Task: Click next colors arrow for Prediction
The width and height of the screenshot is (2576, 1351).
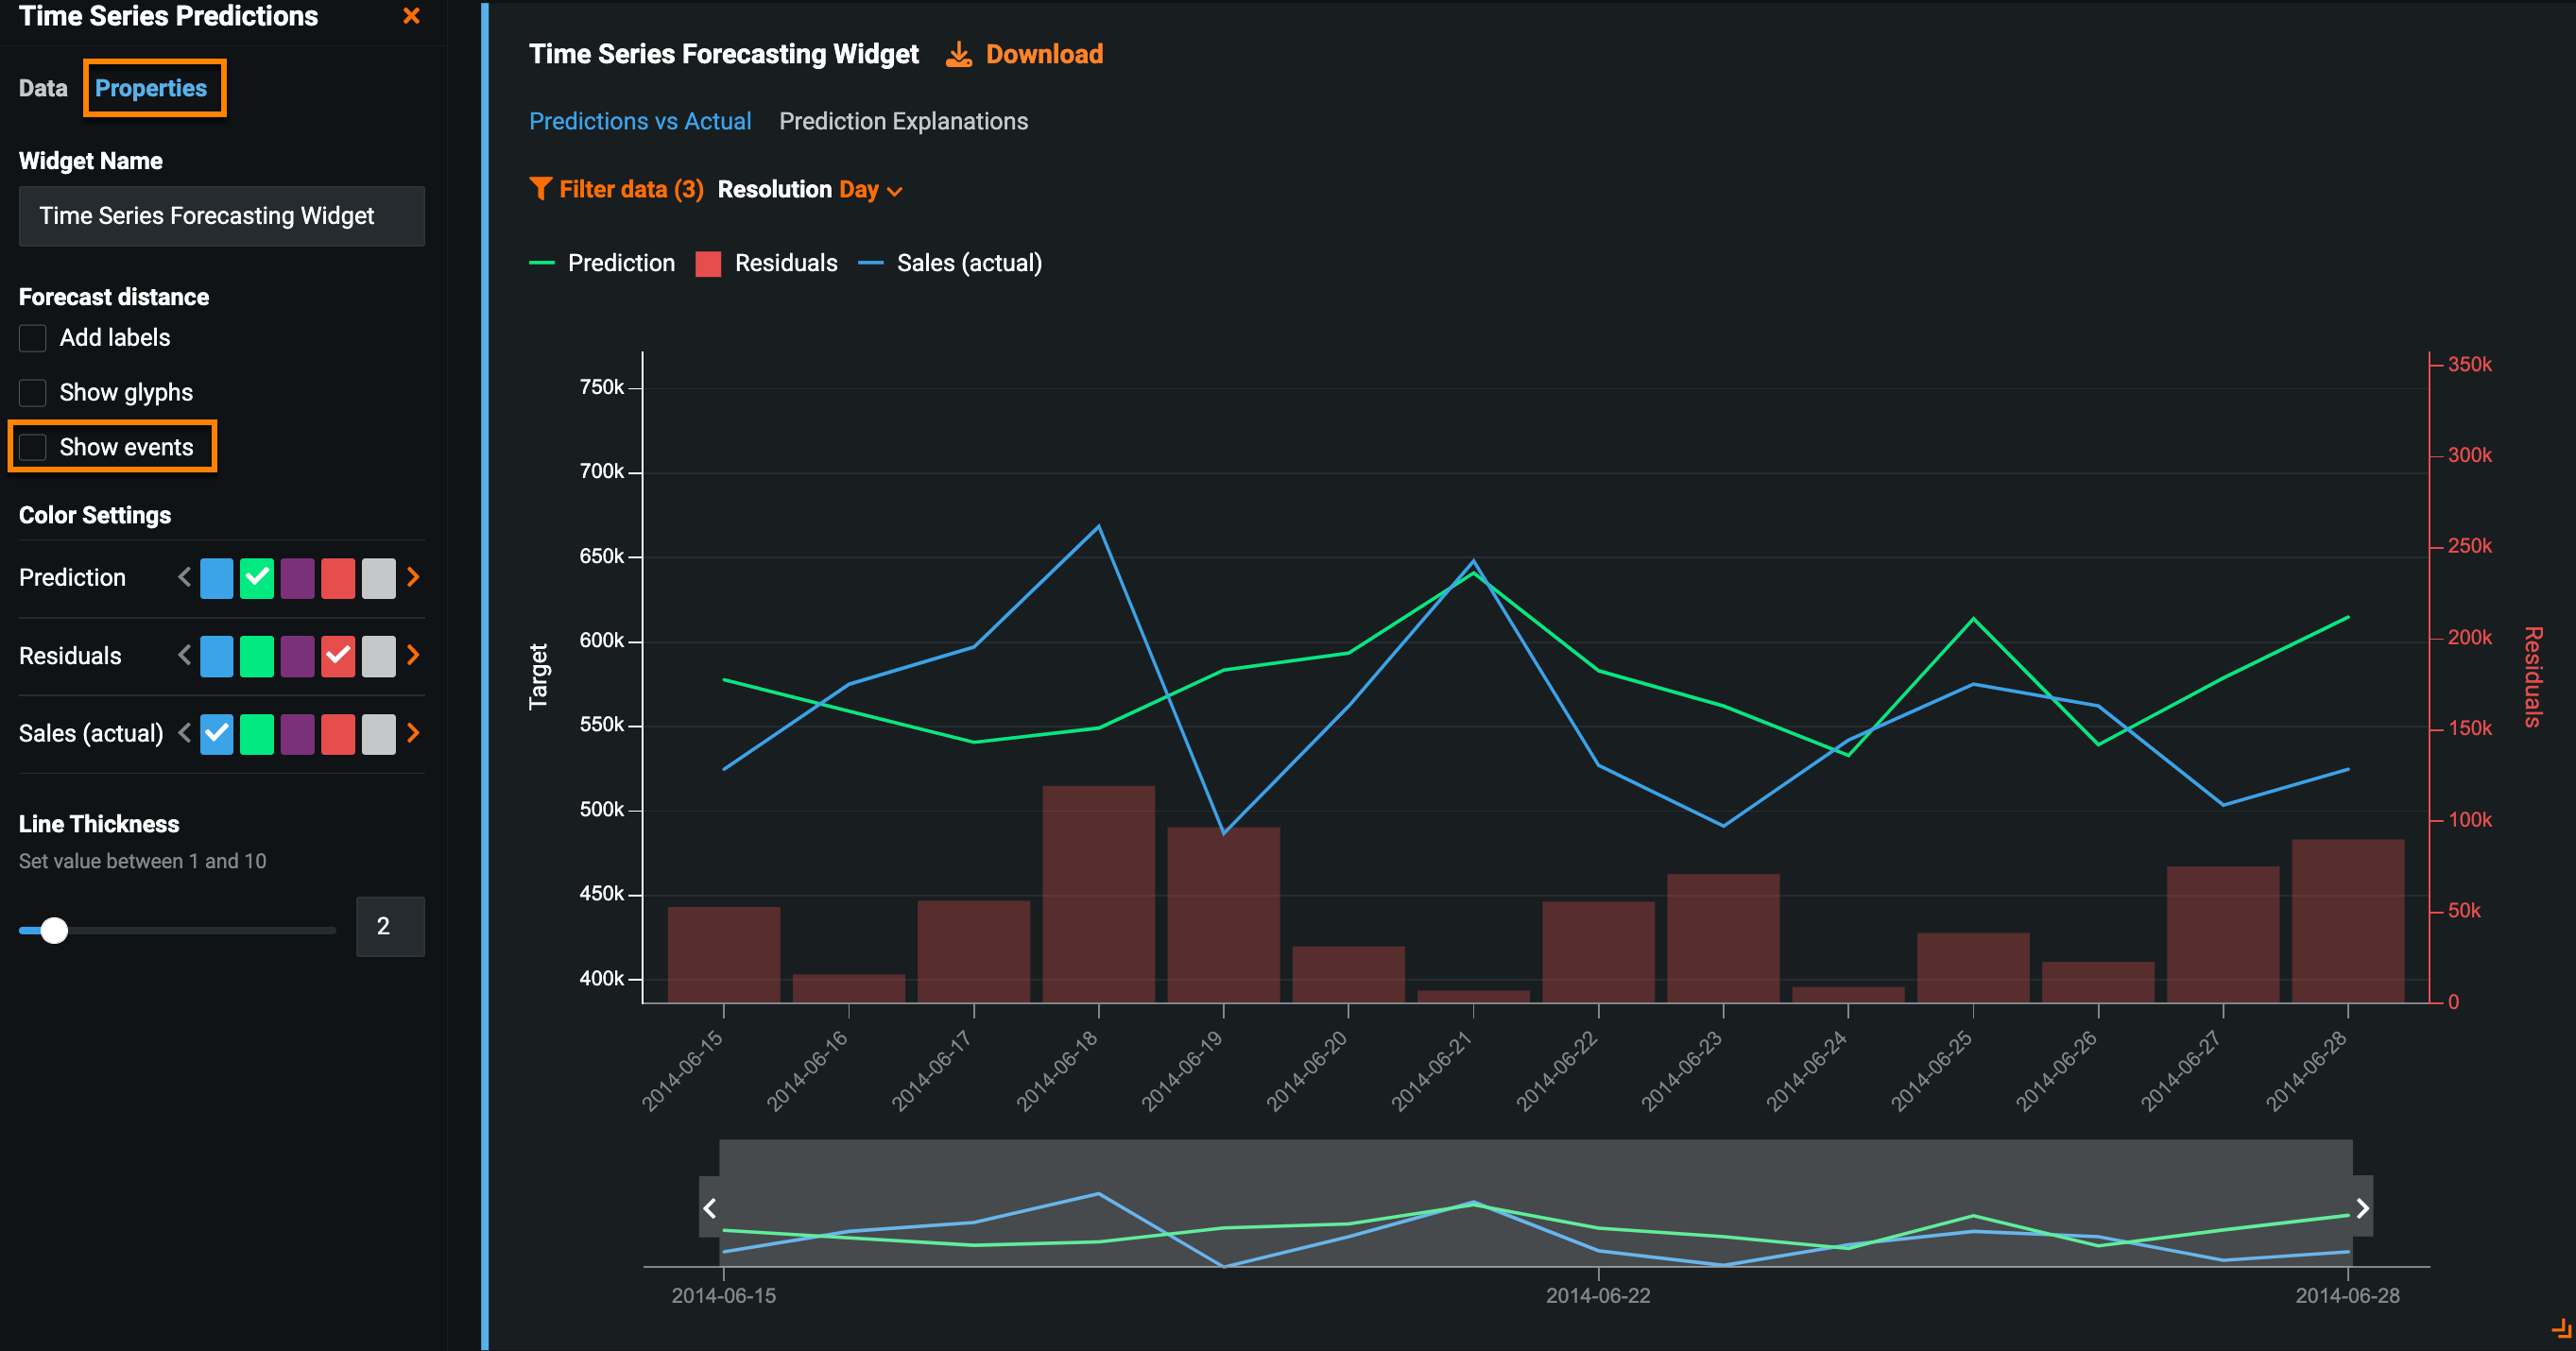Action: tap(413, 577)
